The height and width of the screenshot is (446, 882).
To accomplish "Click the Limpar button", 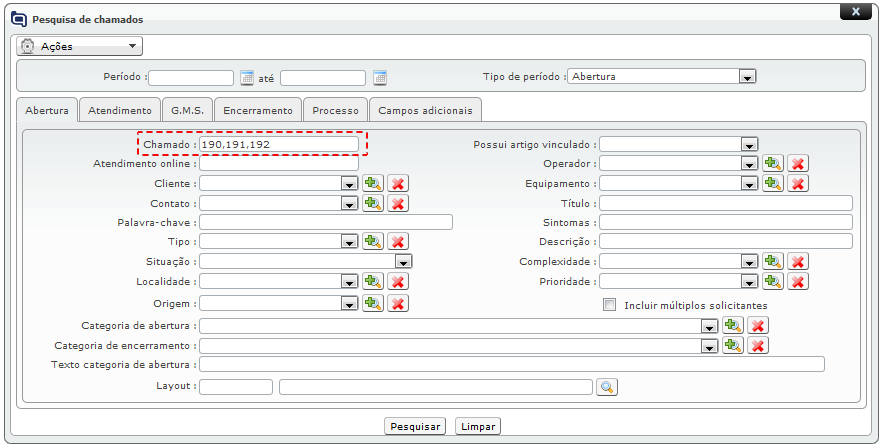I will 478,426.
